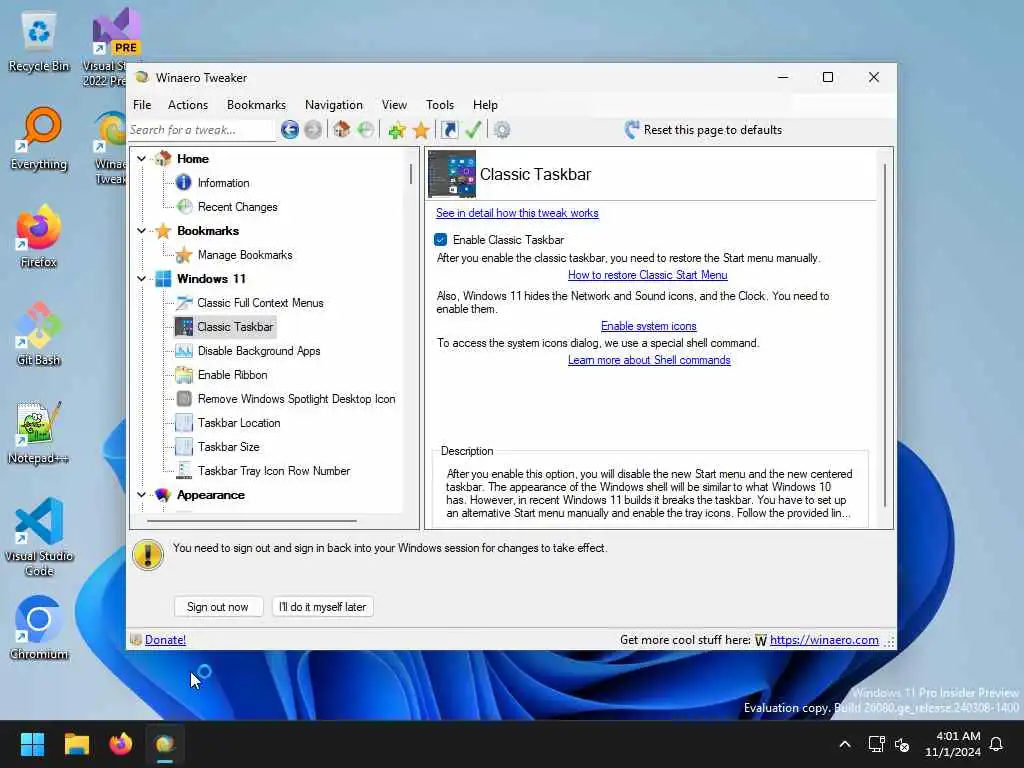Select the Information tree item
Viewport: 1024px width, 768px height.
[x=223, y=183]
